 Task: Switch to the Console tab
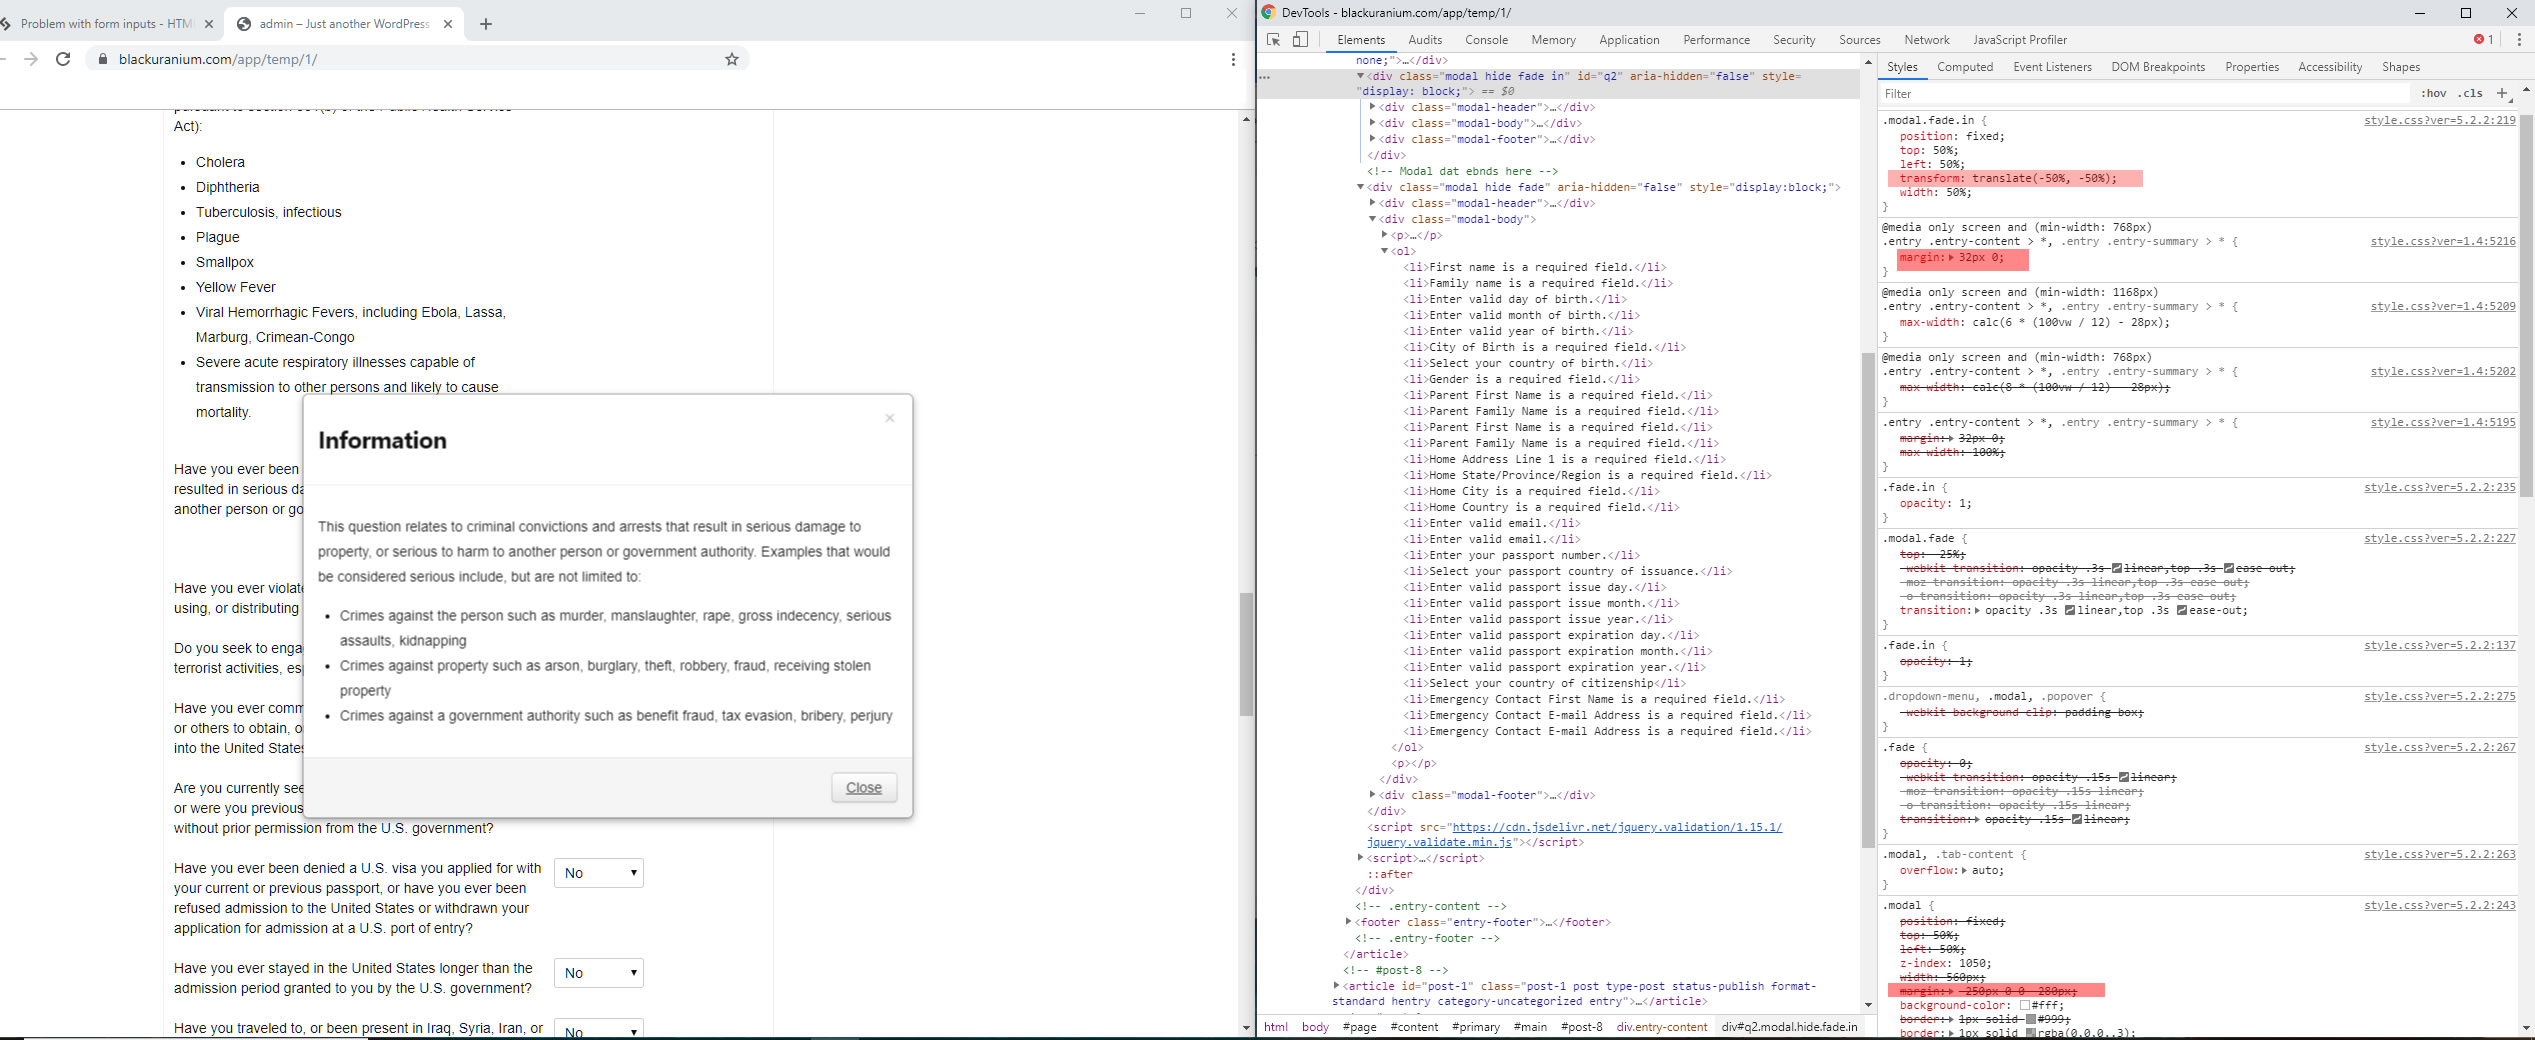pyautogui.click(x=1486, y=40)
